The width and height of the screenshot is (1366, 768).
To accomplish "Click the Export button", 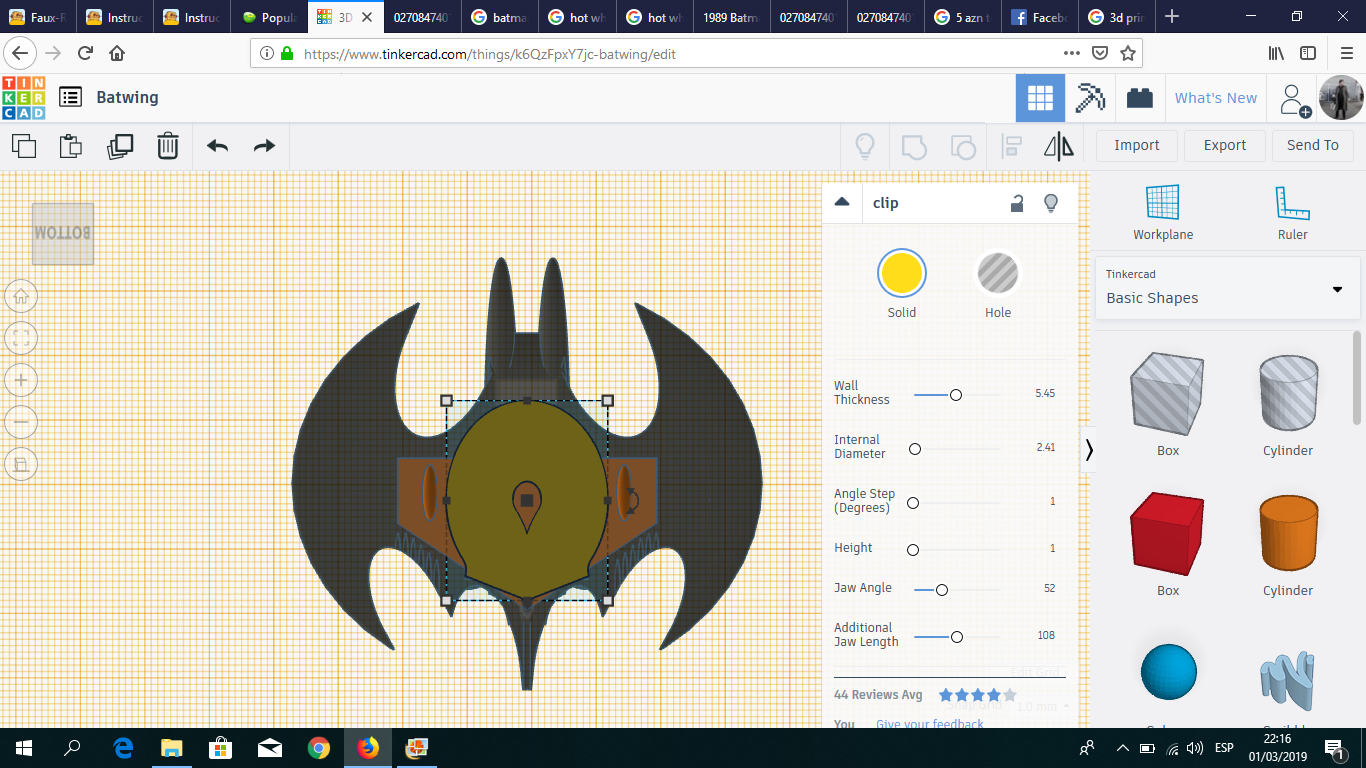I will click(1224, 145).
